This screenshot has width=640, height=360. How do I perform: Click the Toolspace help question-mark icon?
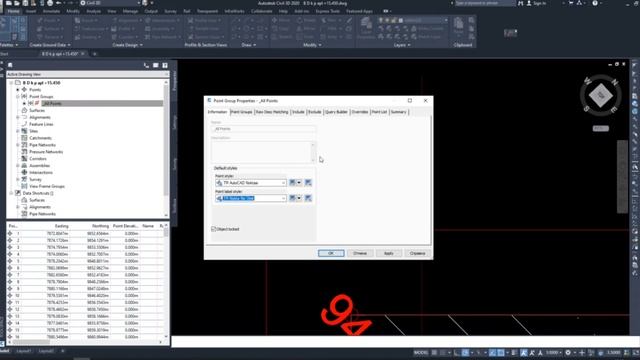click(165, 65)
